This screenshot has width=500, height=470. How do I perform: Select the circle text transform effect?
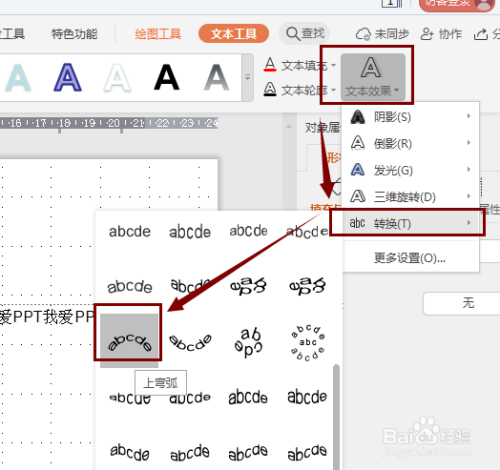(x=249, y=343)
